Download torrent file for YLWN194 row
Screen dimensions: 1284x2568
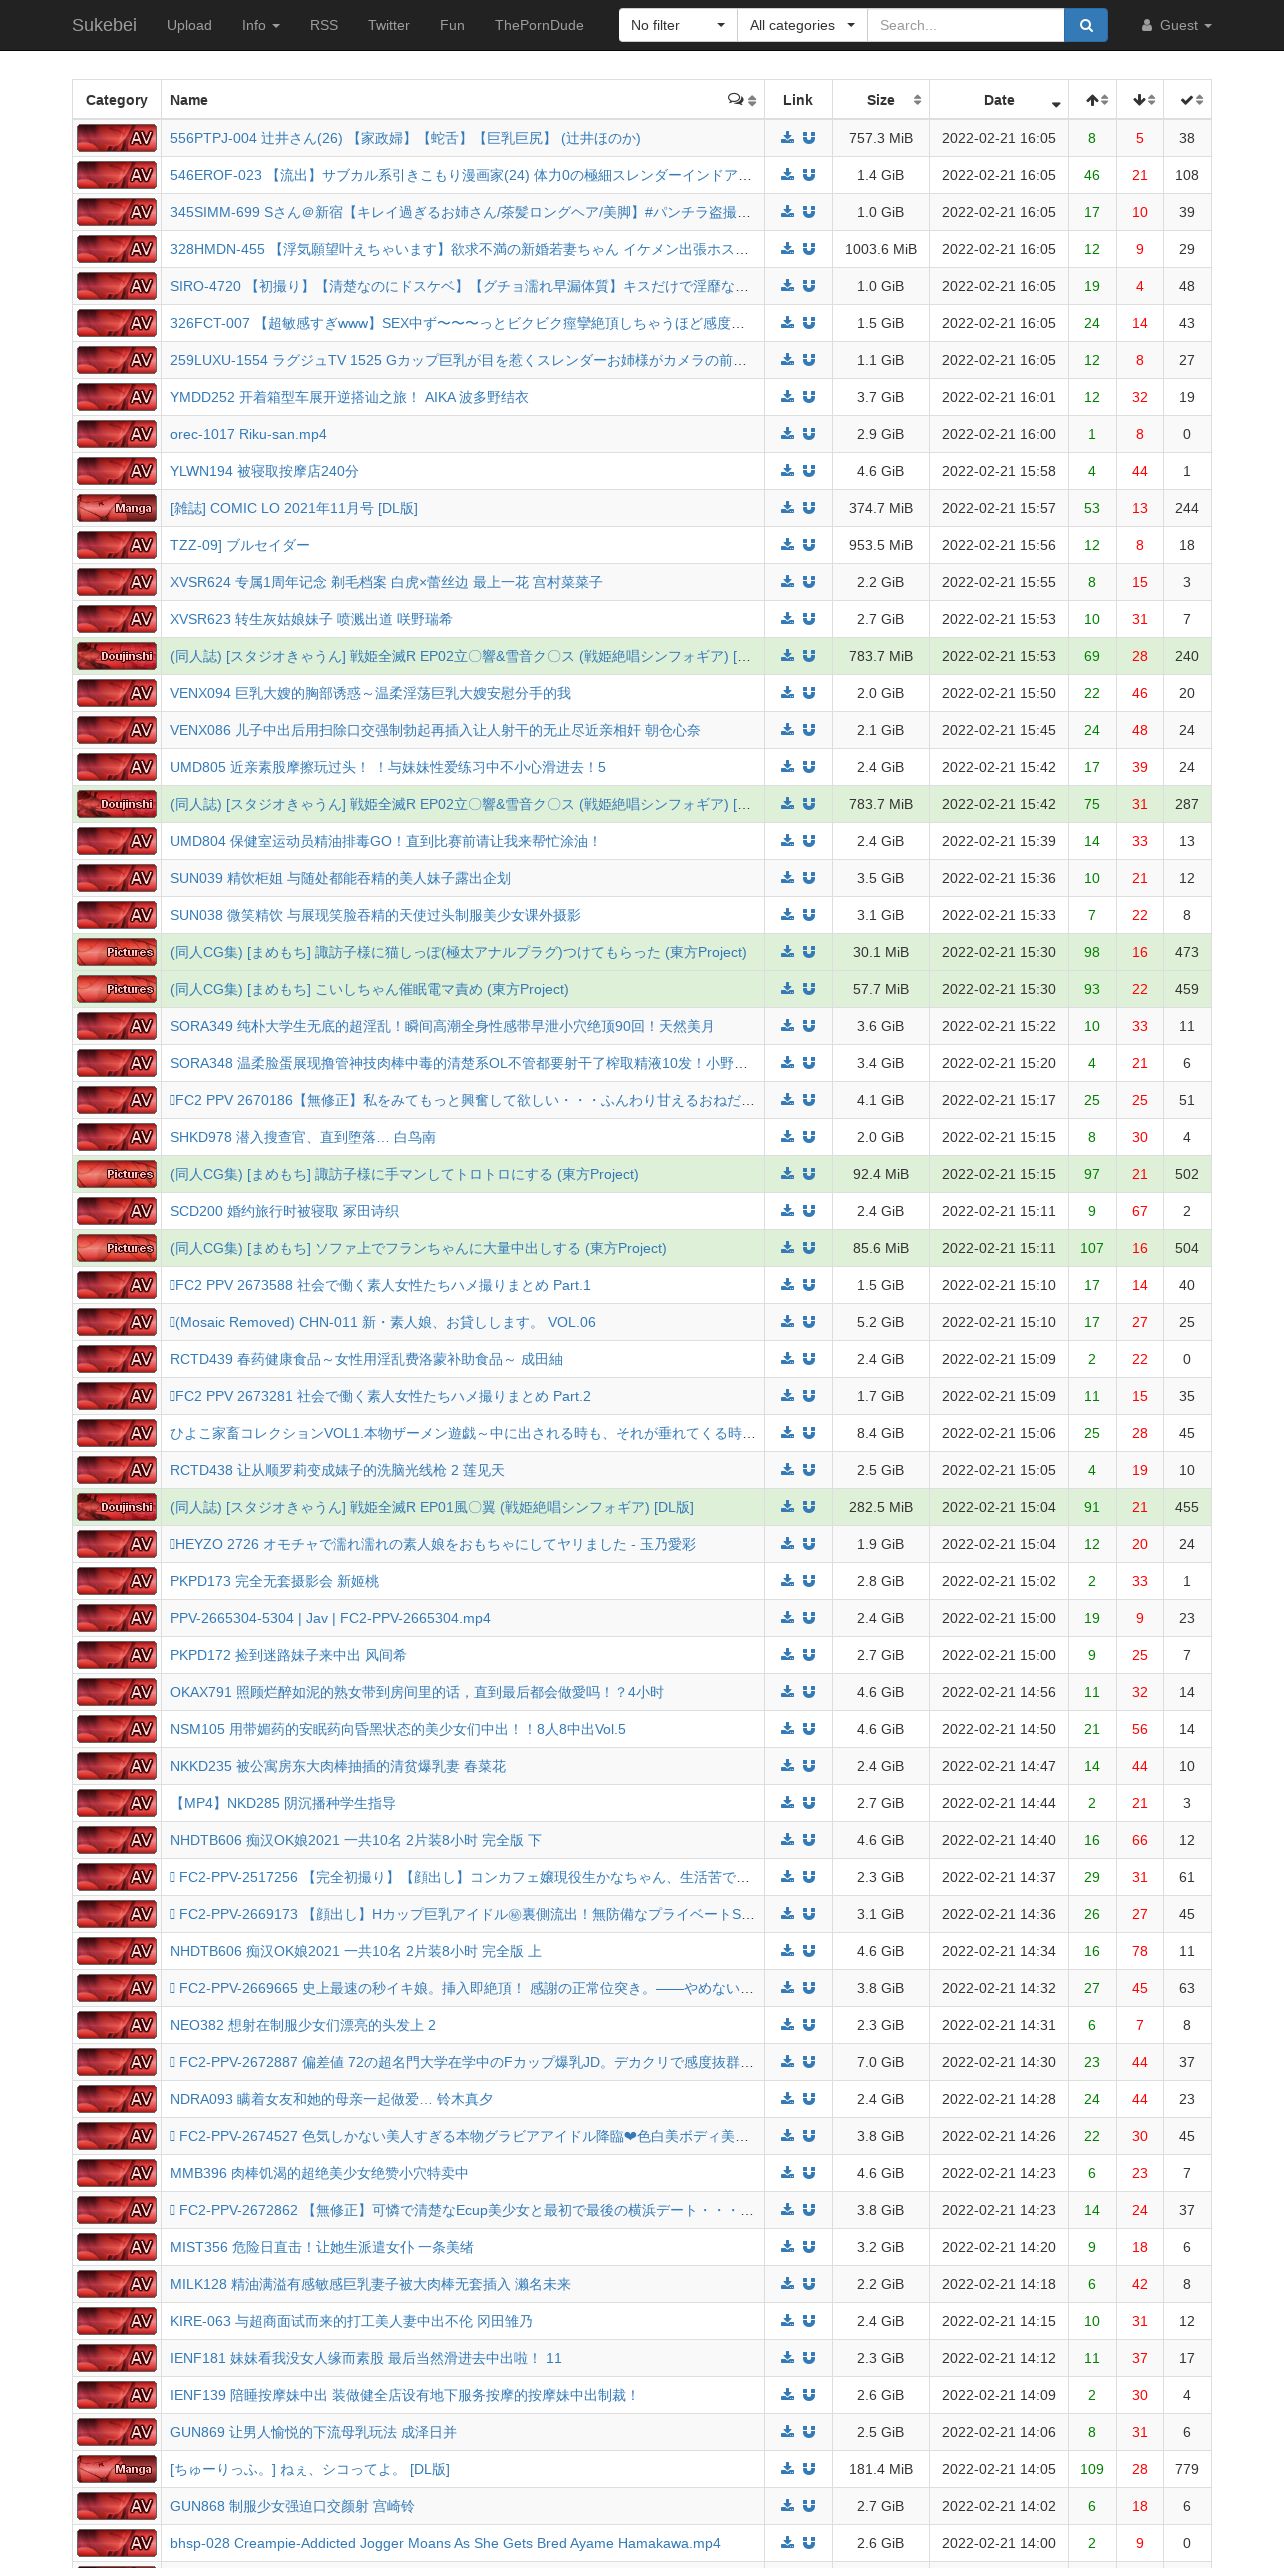[x=788, y=471]
